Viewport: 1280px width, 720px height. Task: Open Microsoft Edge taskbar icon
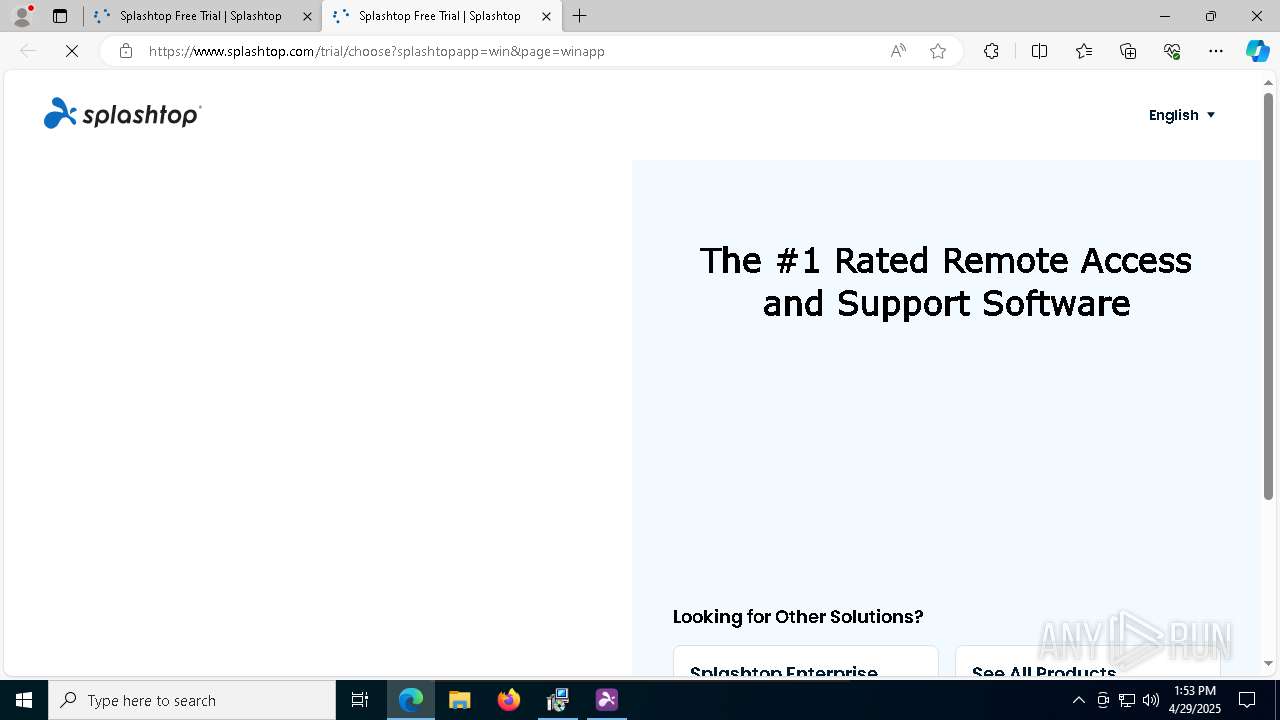tap(411, 700)
